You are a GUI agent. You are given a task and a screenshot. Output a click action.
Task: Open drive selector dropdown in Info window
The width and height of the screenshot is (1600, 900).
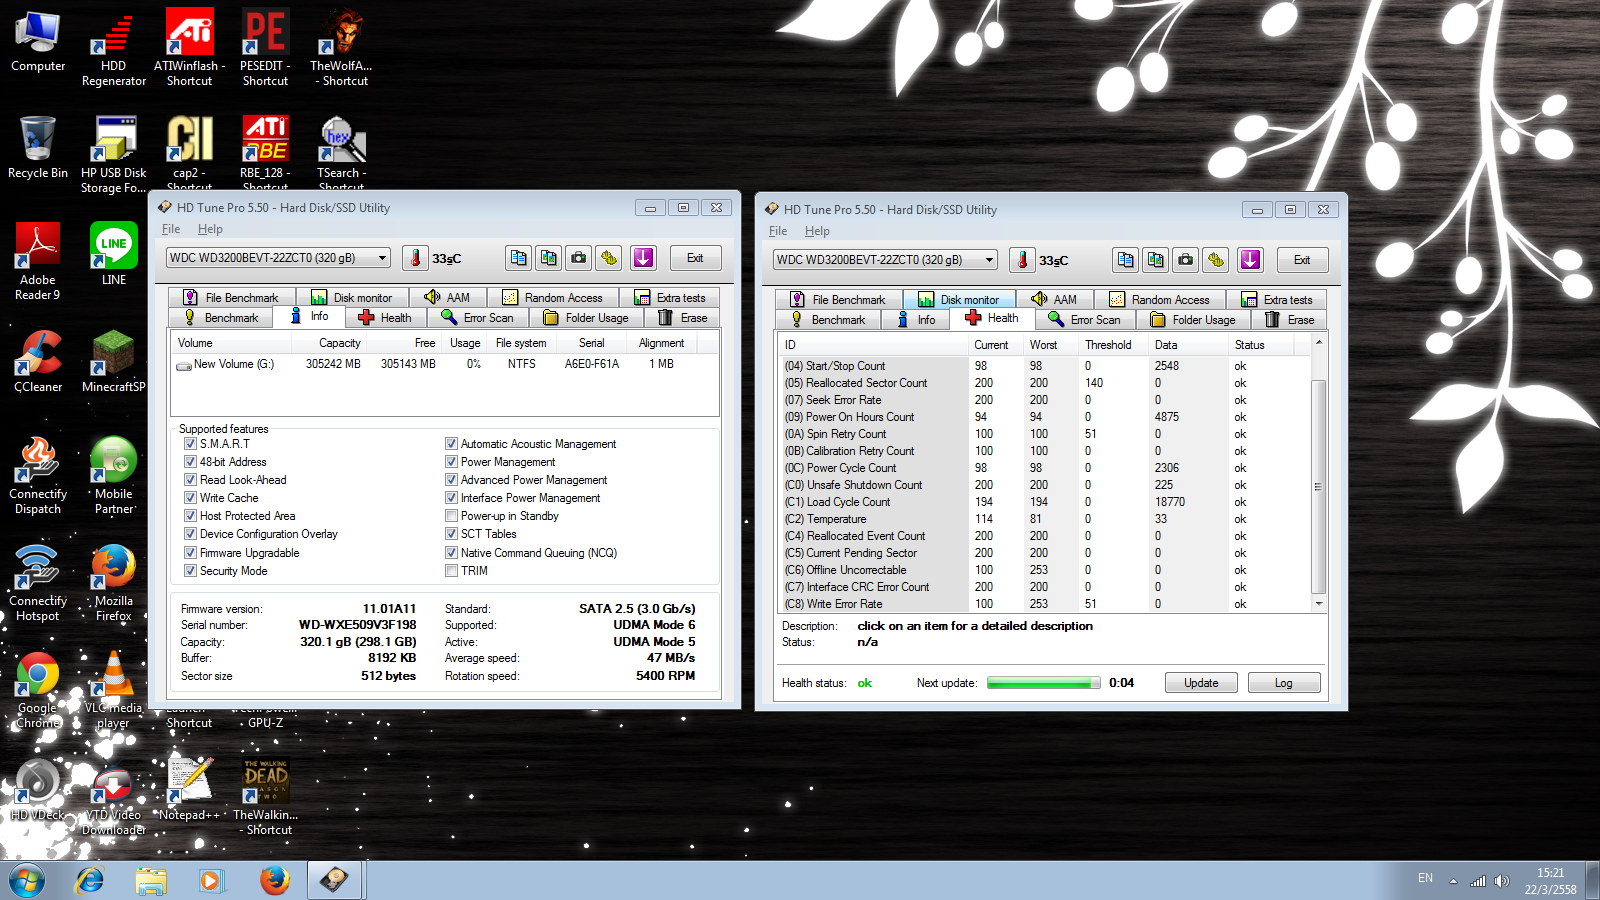278,258
